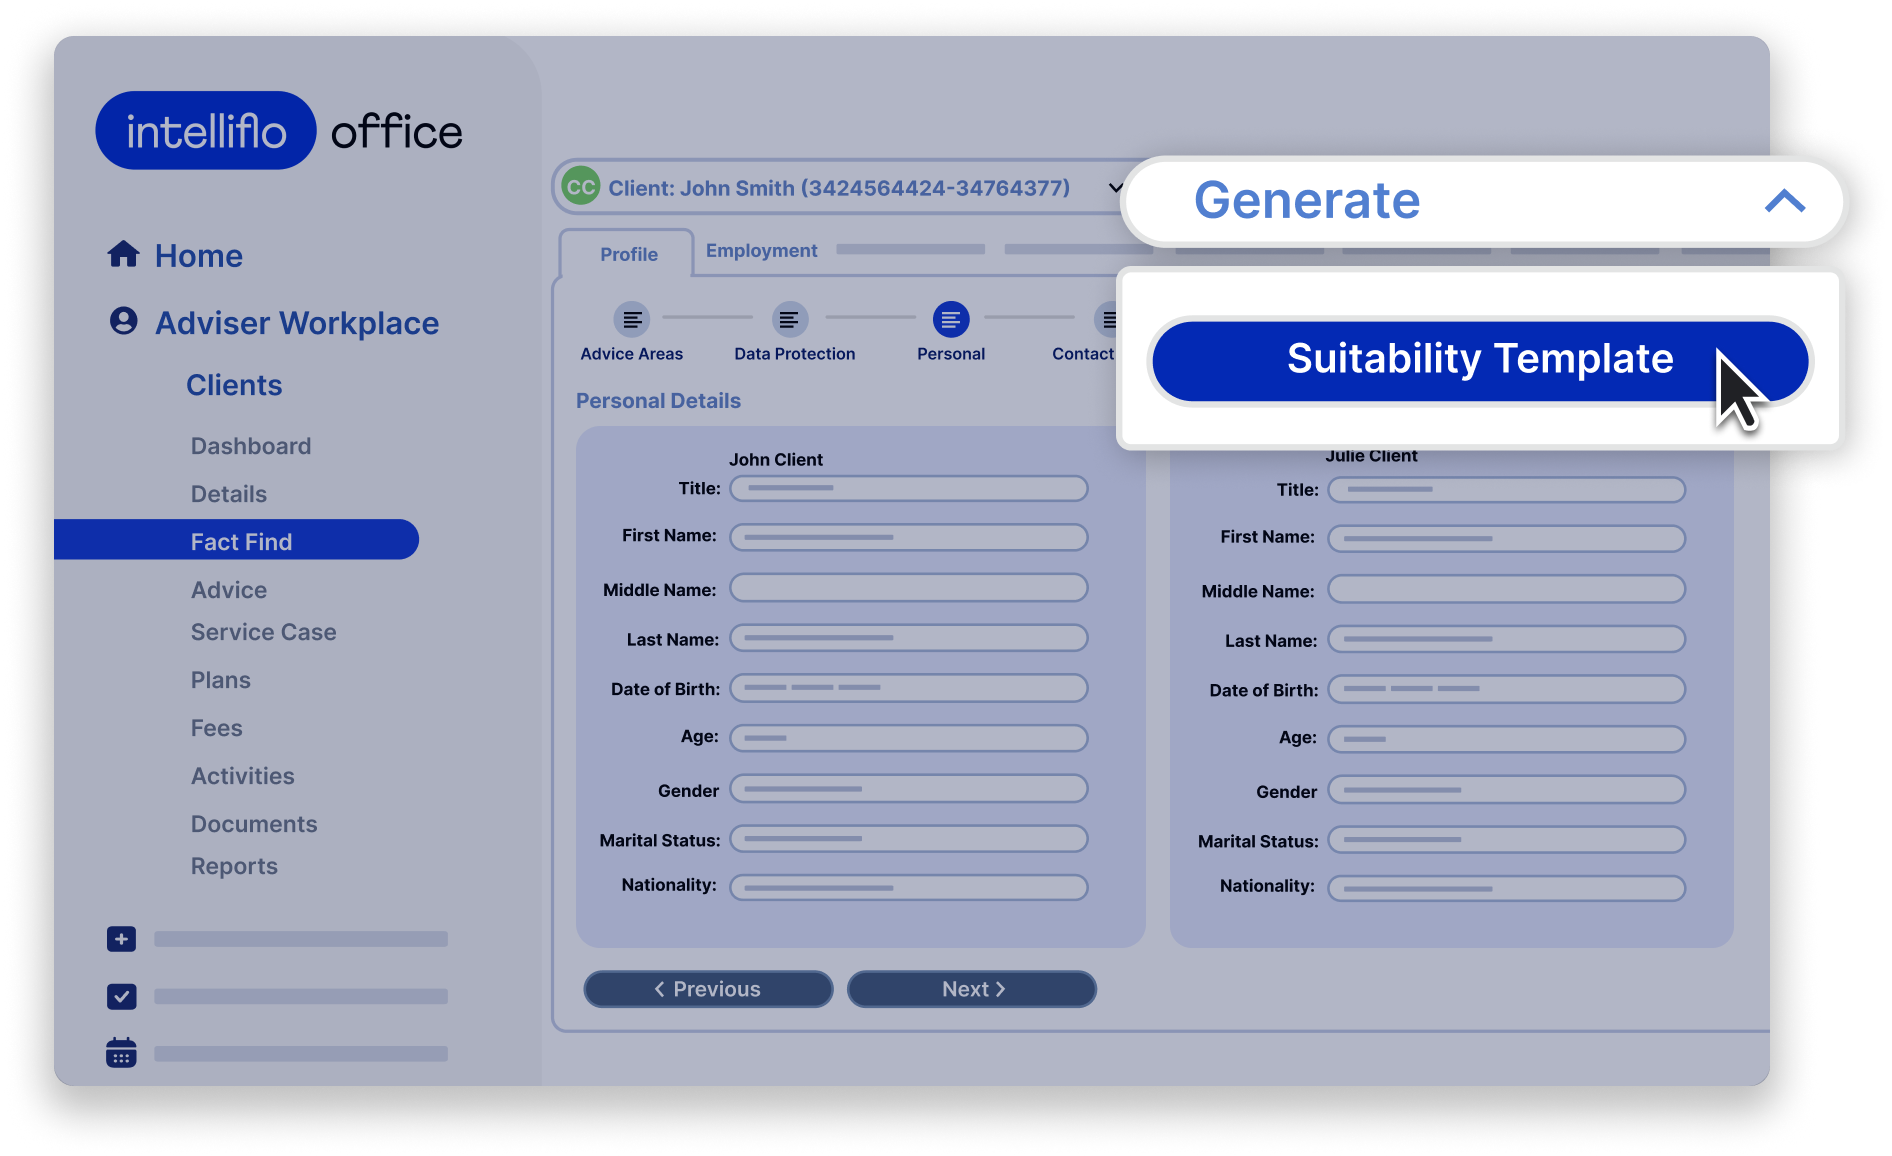
Task: Click the Previous button
Action: [708, 989]
